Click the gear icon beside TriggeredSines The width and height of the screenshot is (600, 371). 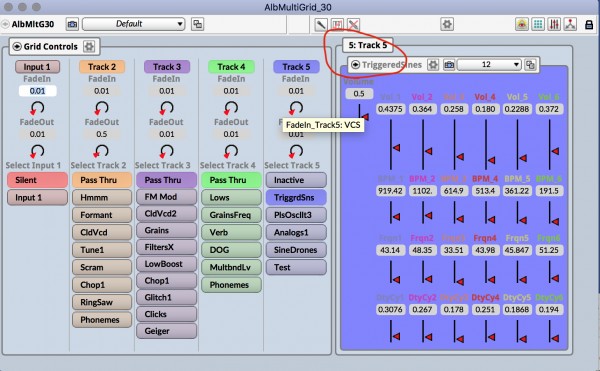click(433, 65)
